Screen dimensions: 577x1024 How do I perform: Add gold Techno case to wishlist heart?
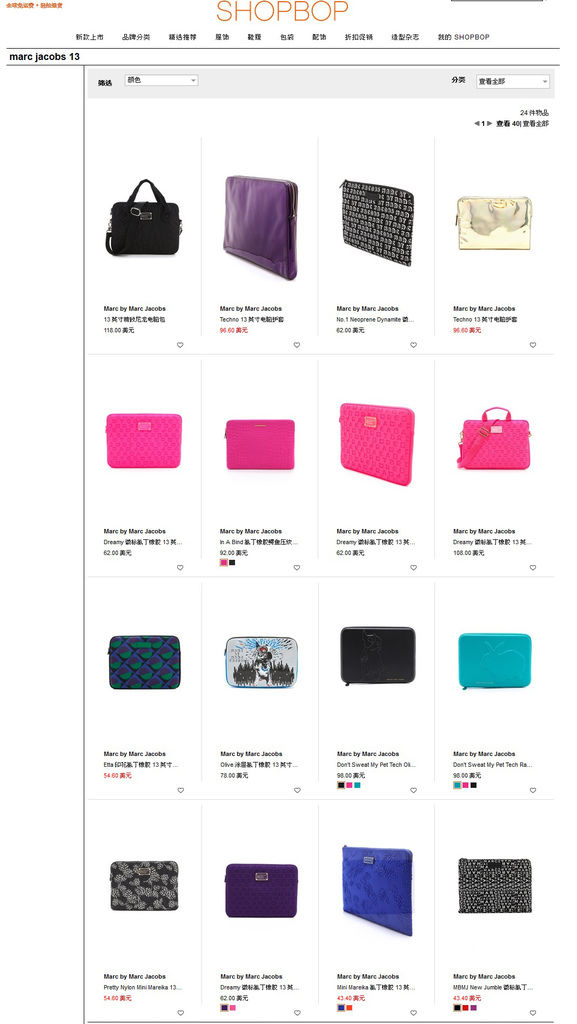533,345
